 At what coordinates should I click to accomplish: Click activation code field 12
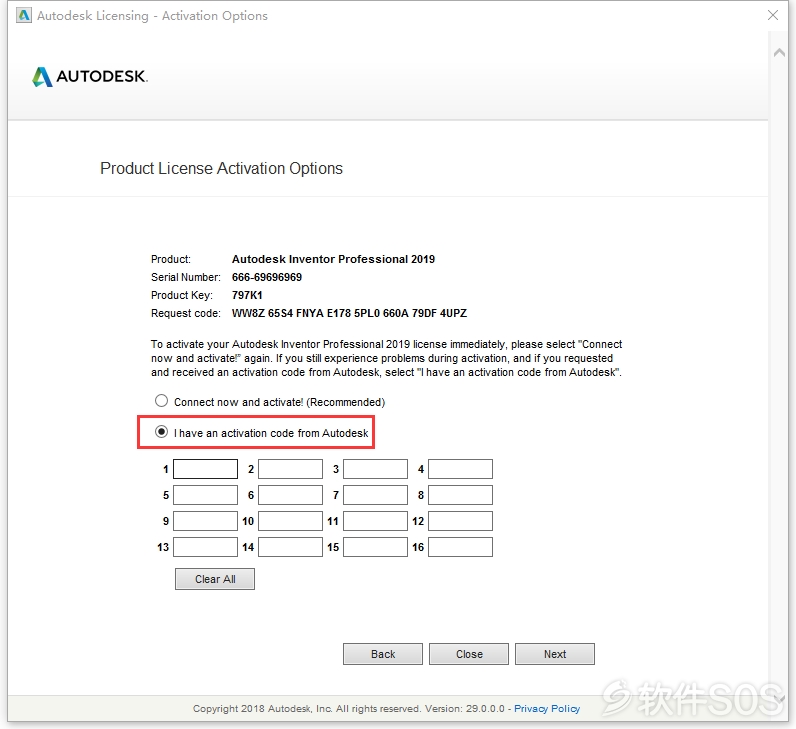click(x=460, y=521)
